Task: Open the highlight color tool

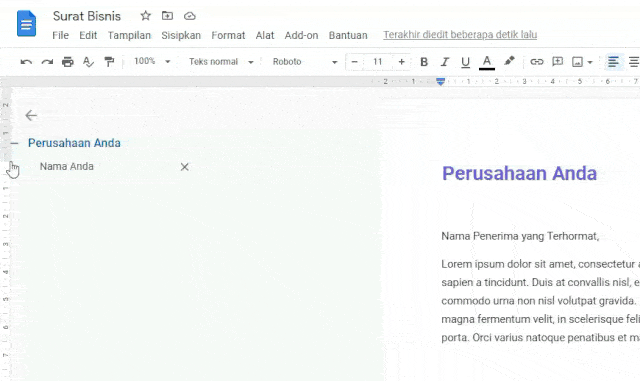Action: (x=509, y=61)
